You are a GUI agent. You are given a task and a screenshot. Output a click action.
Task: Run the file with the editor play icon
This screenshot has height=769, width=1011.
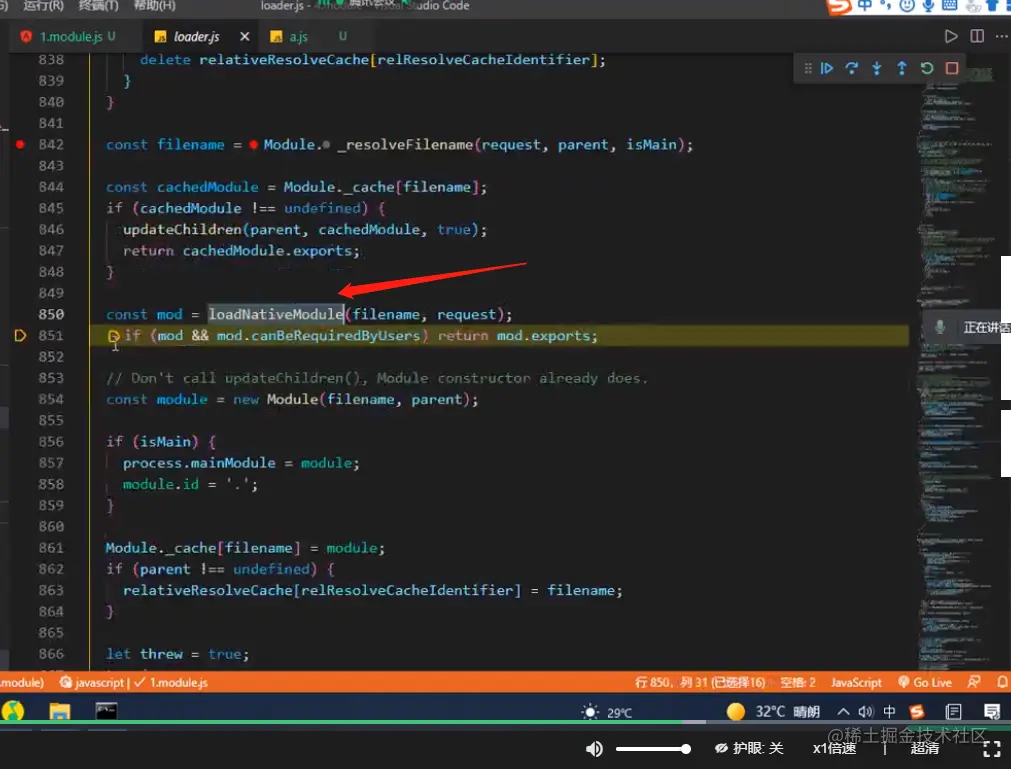coord(951,36)
